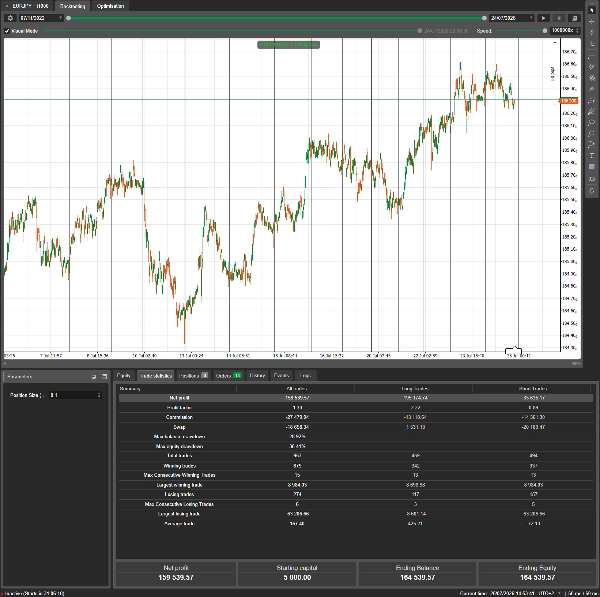The width and height of the screenshot is (600, 597).
Task: Click the Summary column header
Action: [130, 389]
